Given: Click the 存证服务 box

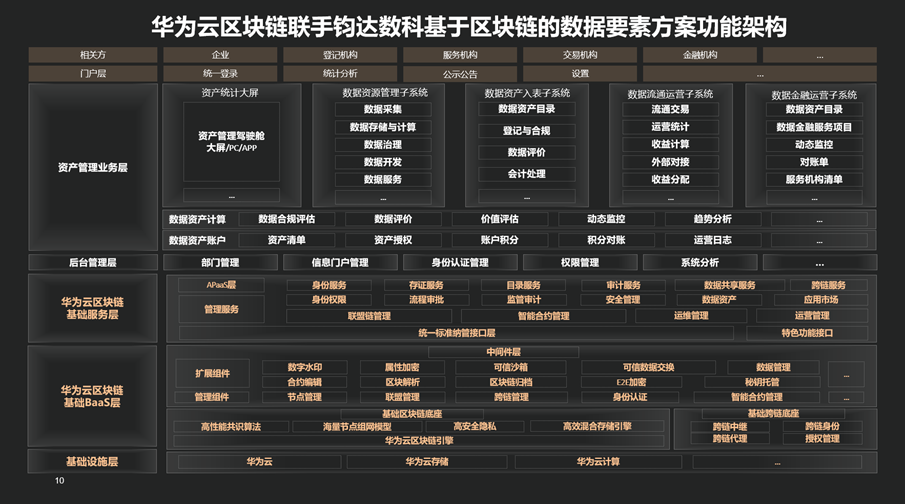Looking at the screenshot, I should pyautogui.click(x=427, y=285).
